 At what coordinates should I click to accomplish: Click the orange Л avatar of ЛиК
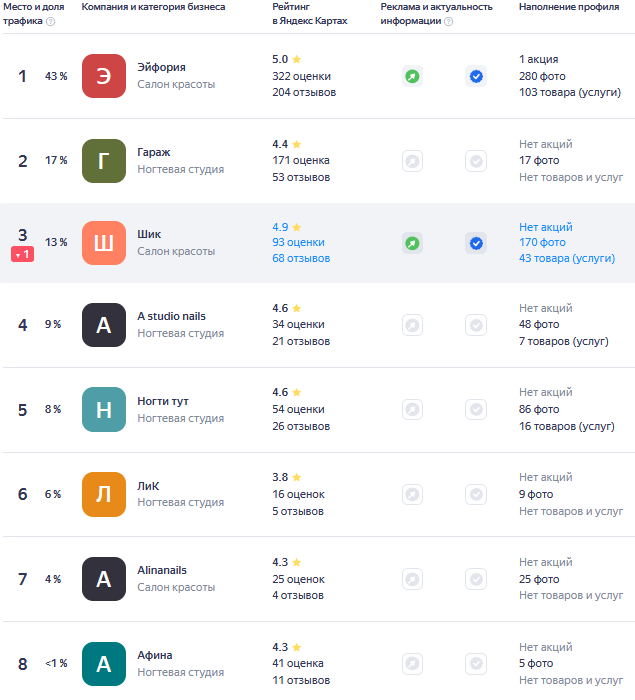tap(104, 494)
